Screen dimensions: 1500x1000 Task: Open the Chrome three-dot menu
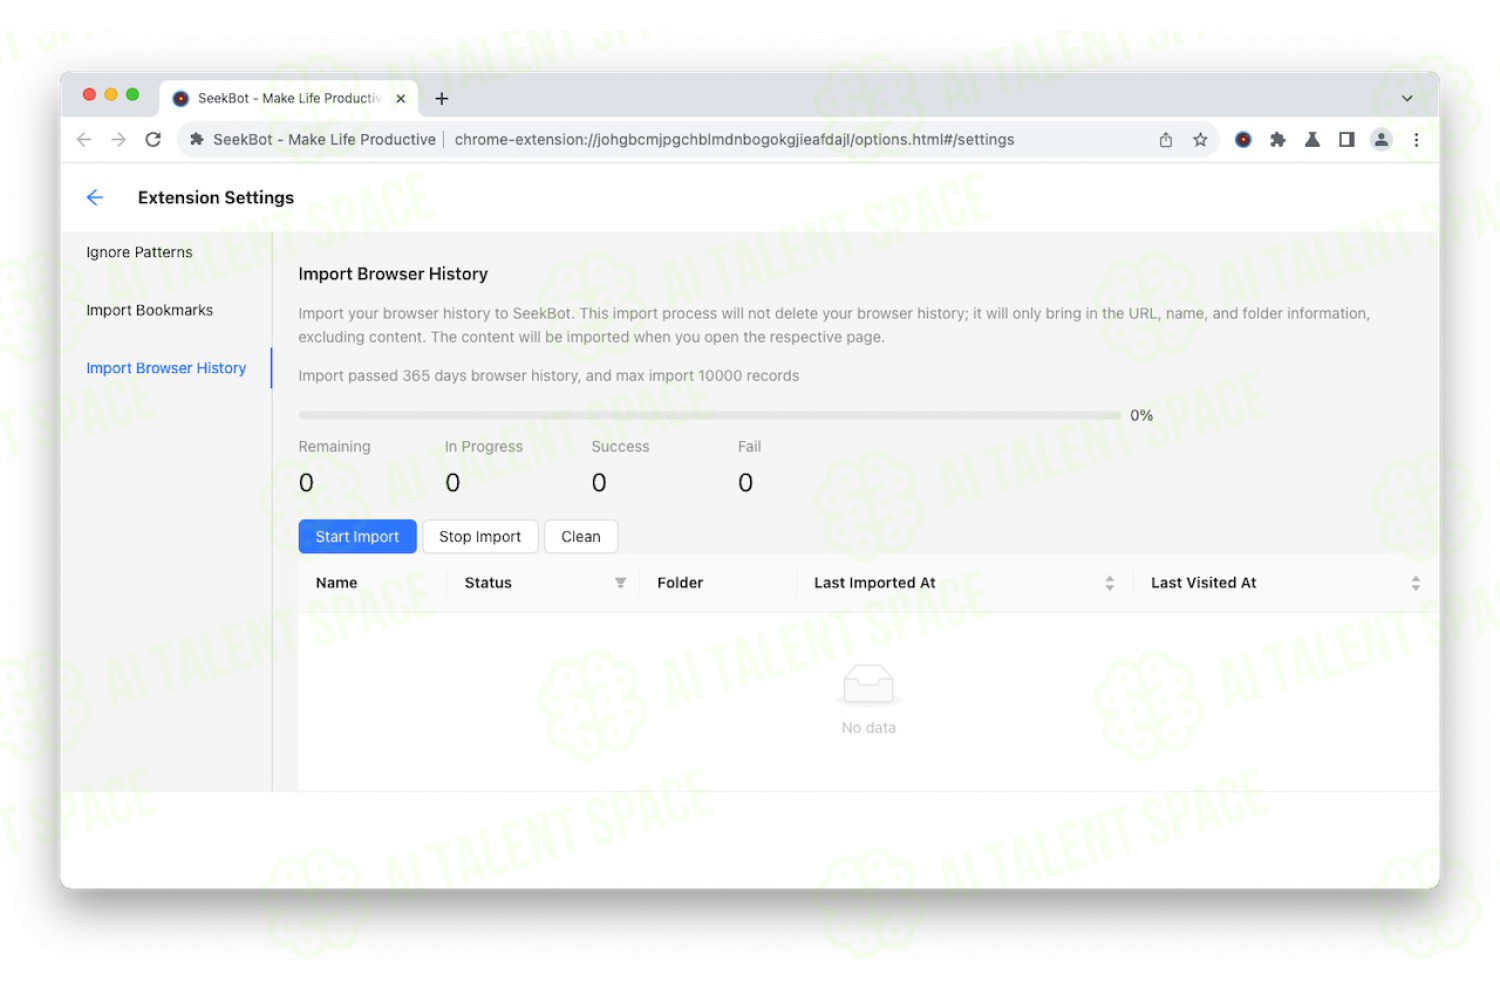click(1416, 140)
